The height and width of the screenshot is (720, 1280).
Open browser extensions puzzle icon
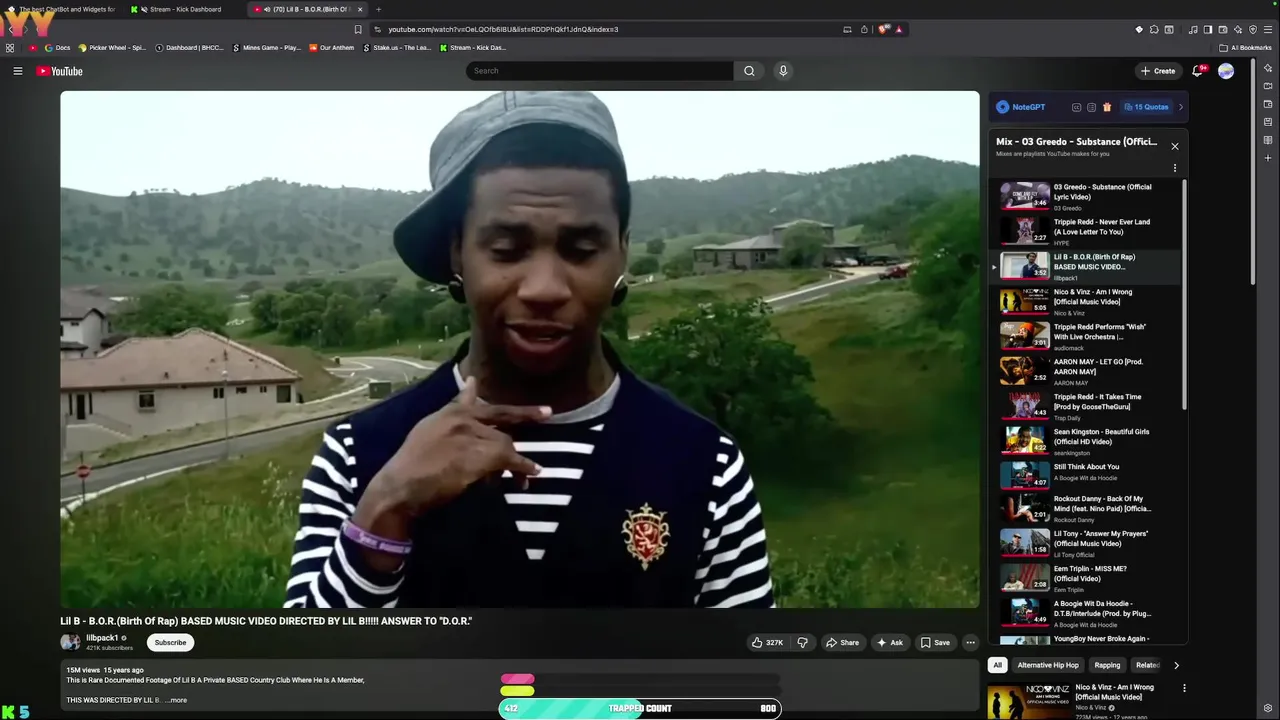tap(1154, 29)
